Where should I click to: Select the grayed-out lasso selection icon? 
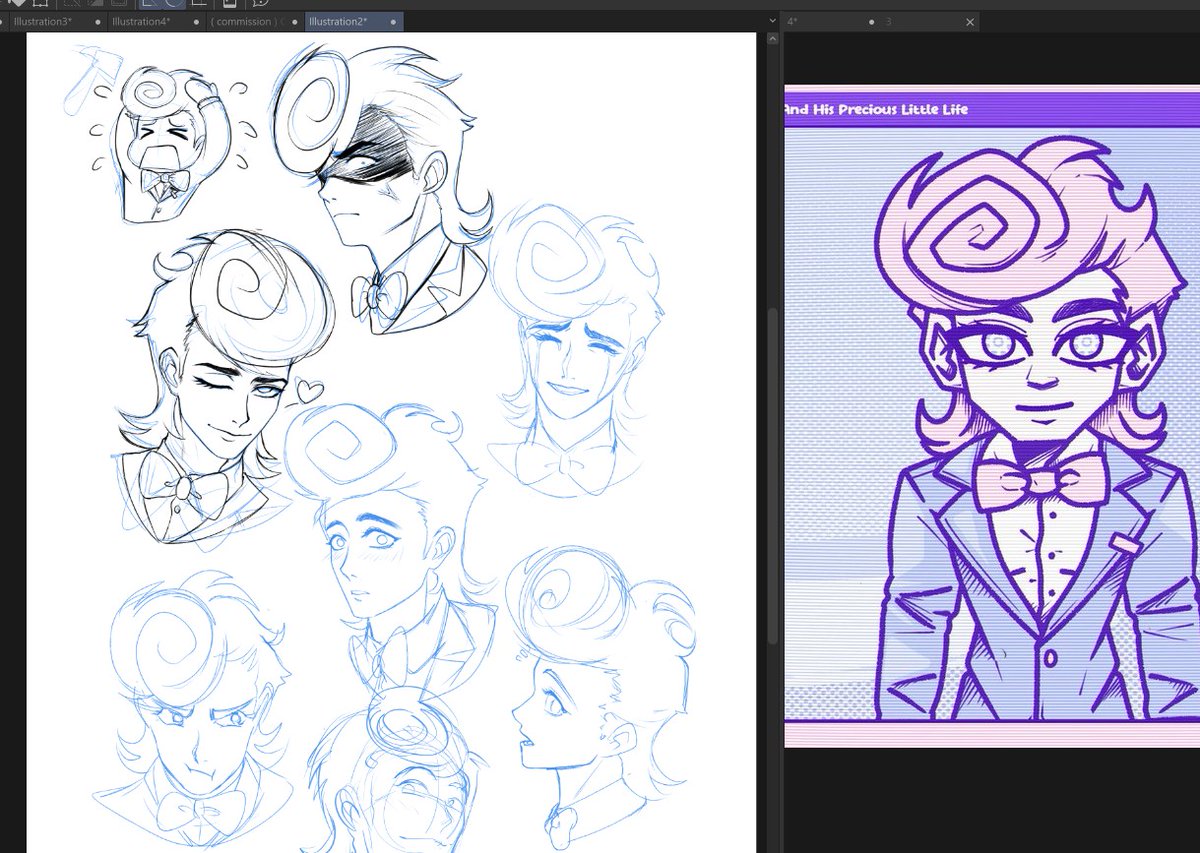(70, 5)
